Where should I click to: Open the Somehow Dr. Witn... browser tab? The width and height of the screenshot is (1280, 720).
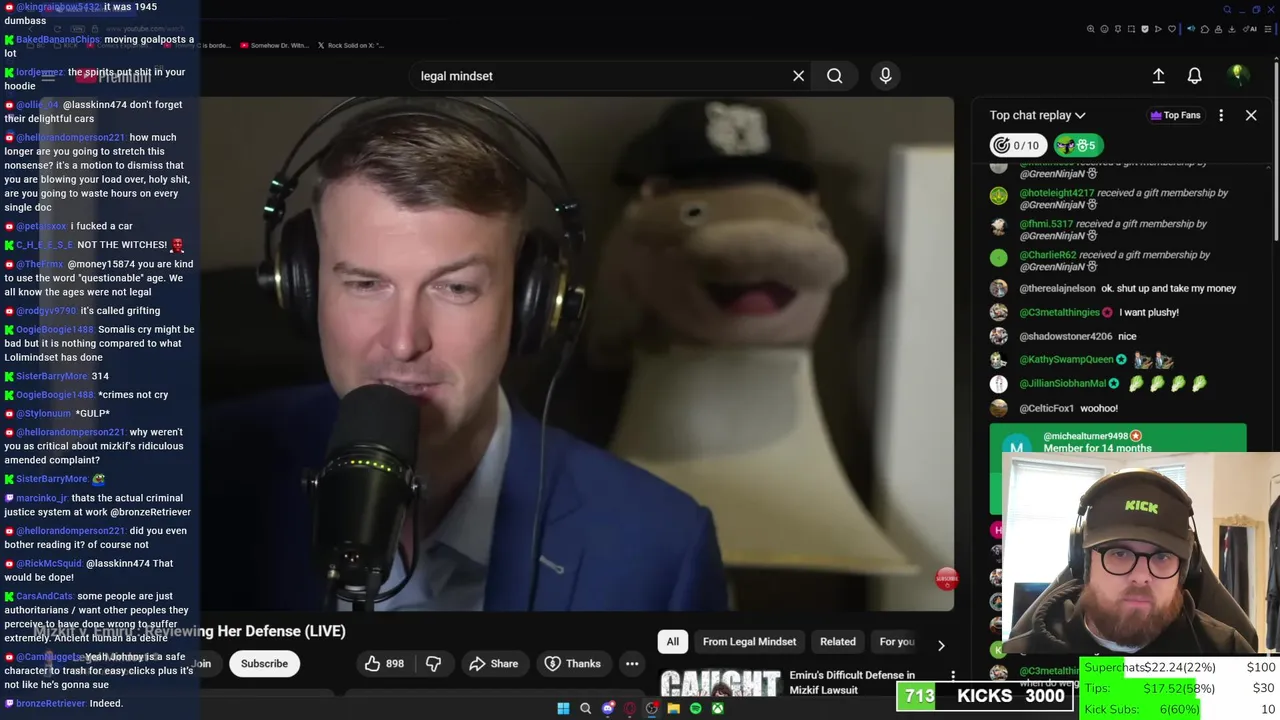point(272,45)
